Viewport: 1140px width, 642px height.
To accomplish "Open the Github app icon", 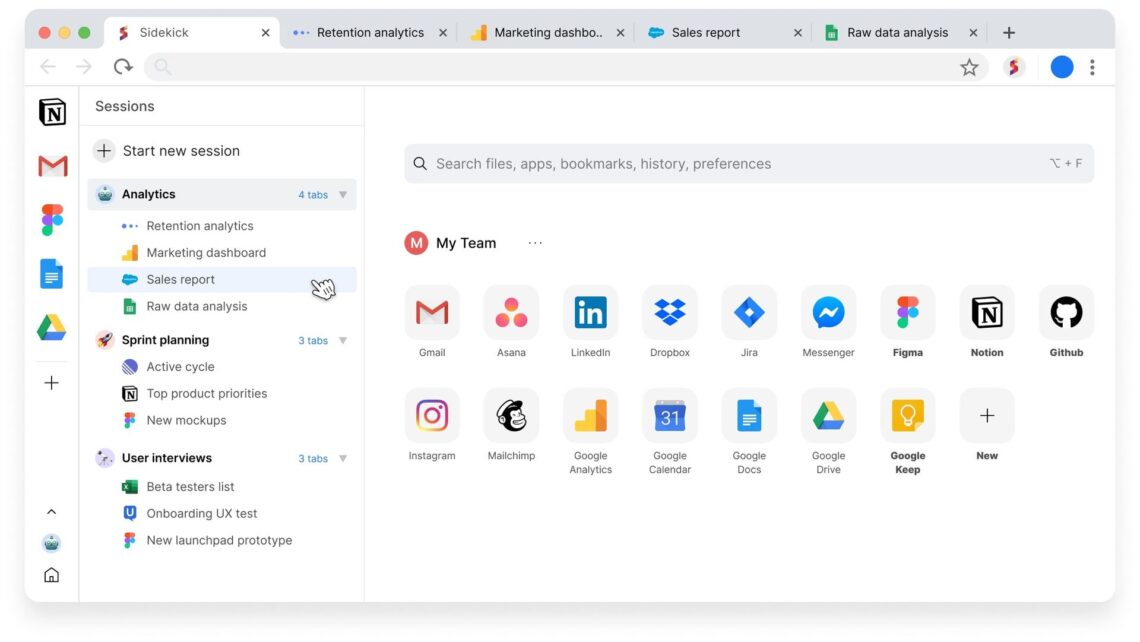I will tap(1065, 312).
